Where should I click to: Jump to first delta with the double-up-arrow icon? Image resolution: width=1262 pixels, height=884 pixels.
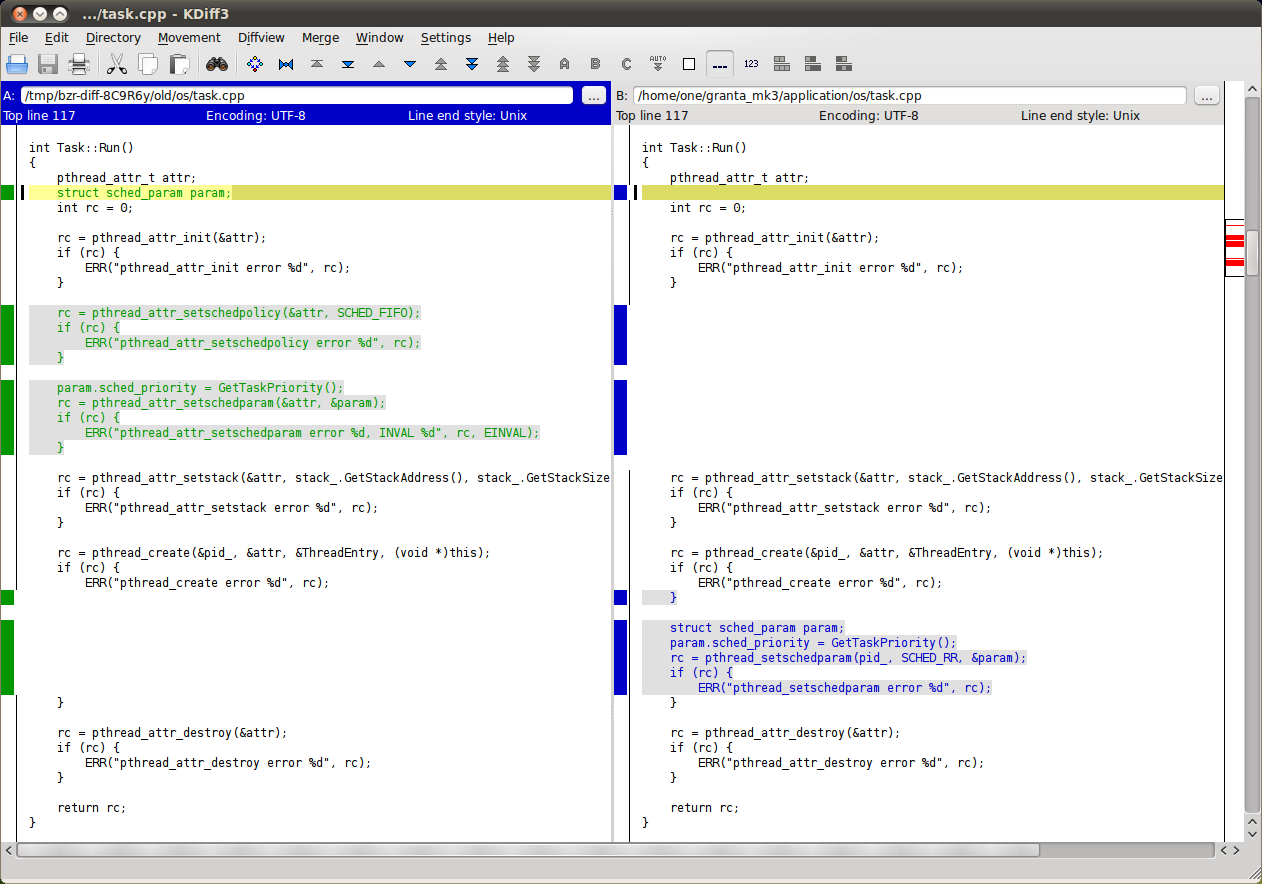coord(441,63)
